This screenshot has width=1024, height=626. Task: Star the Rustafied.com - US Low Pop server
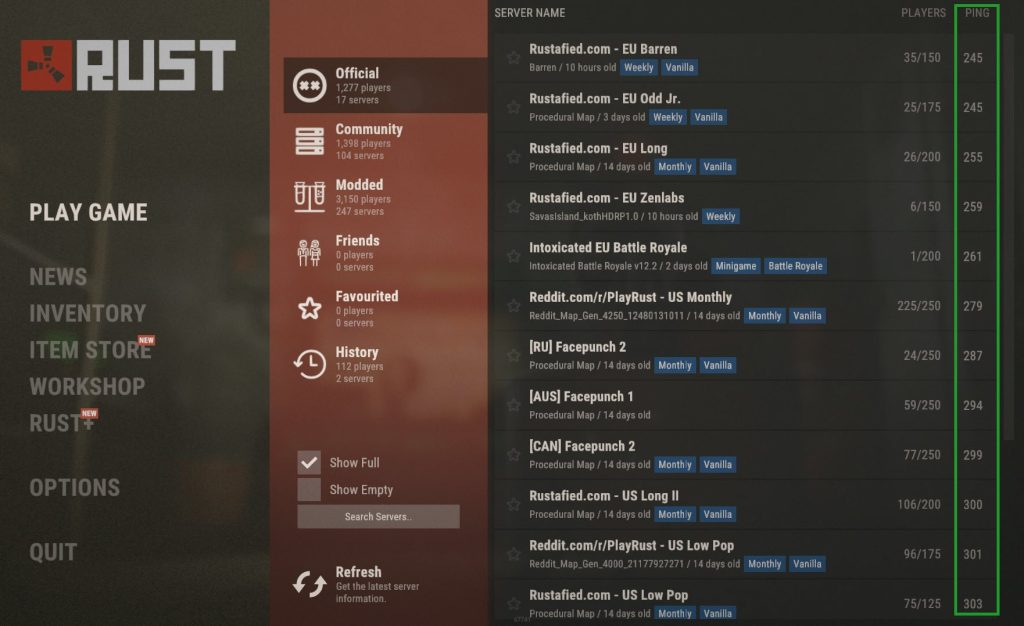514,603
